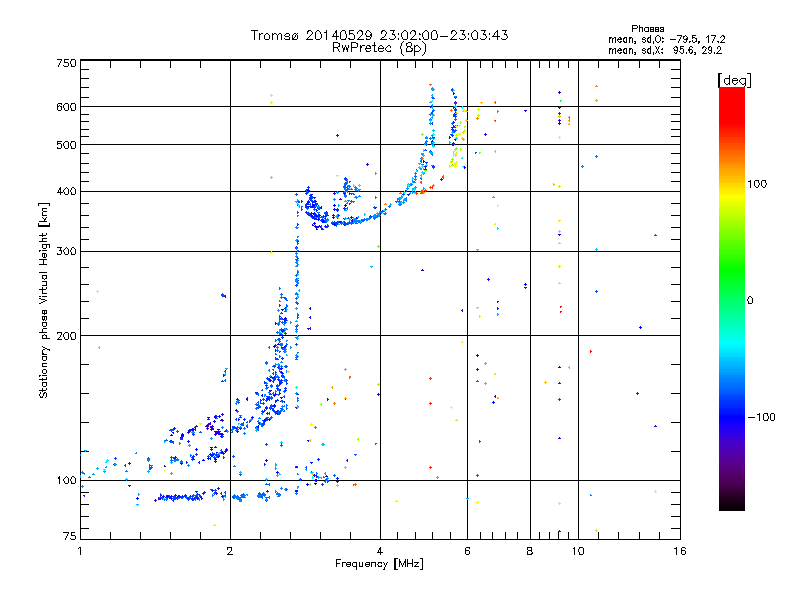Click the rainbow phase colorbar
This screenshot has width=800, height=600.
click(x=732, y=299)
